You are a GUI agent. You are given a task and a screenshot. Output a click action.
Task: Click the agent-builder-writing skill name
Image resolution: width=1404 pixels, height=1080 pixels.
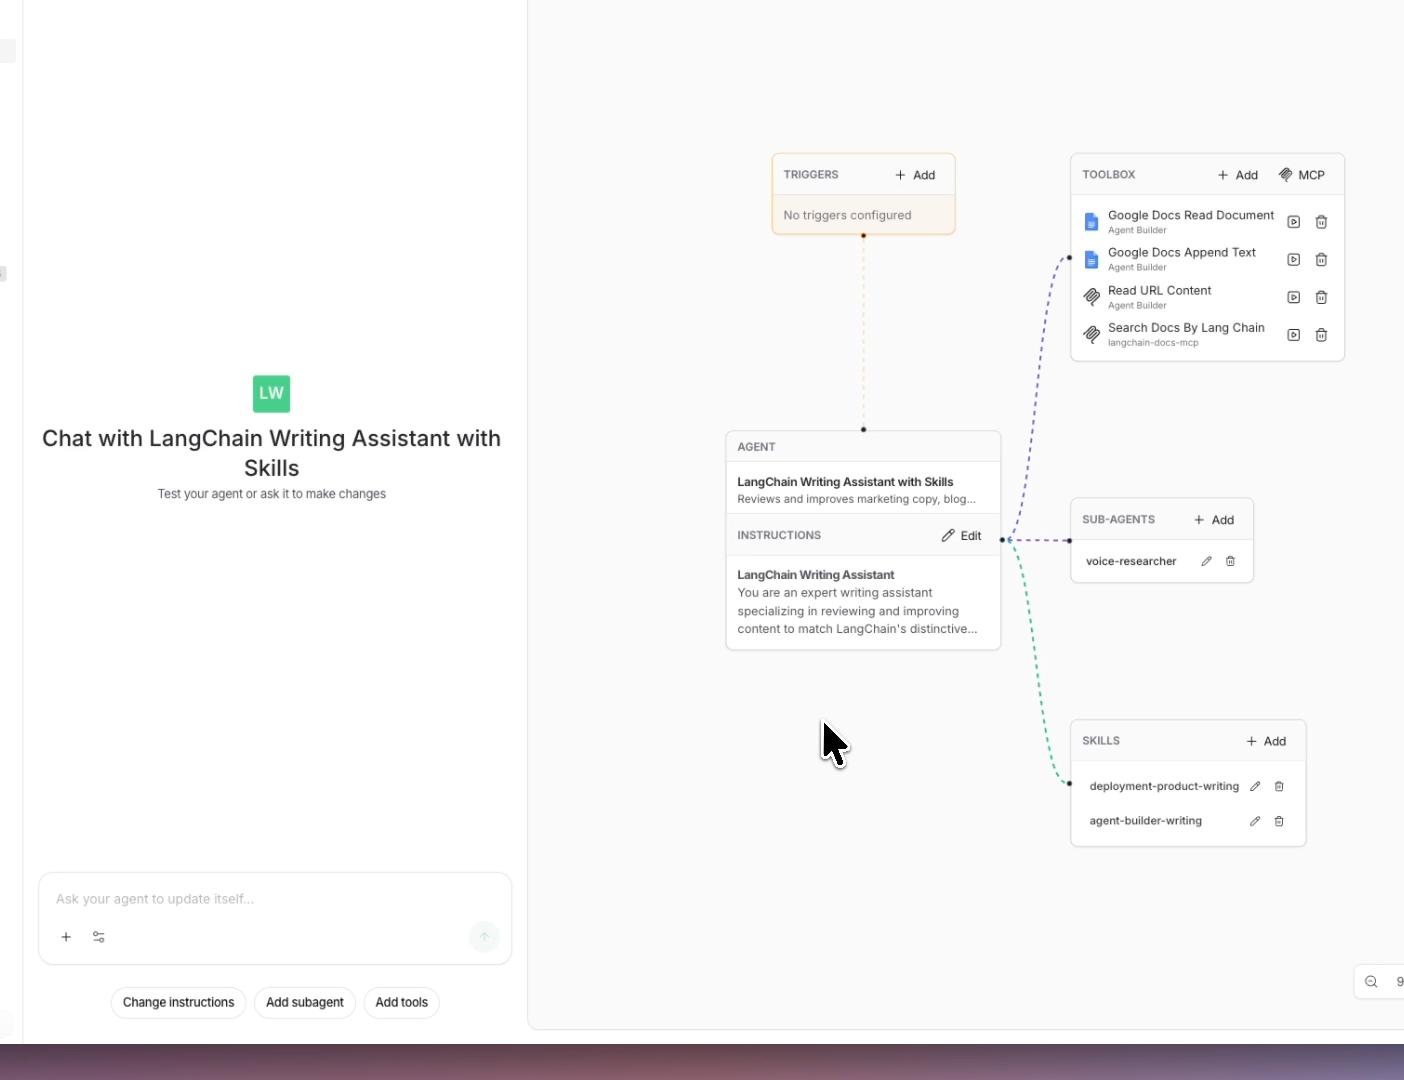tap(1145, 821)
